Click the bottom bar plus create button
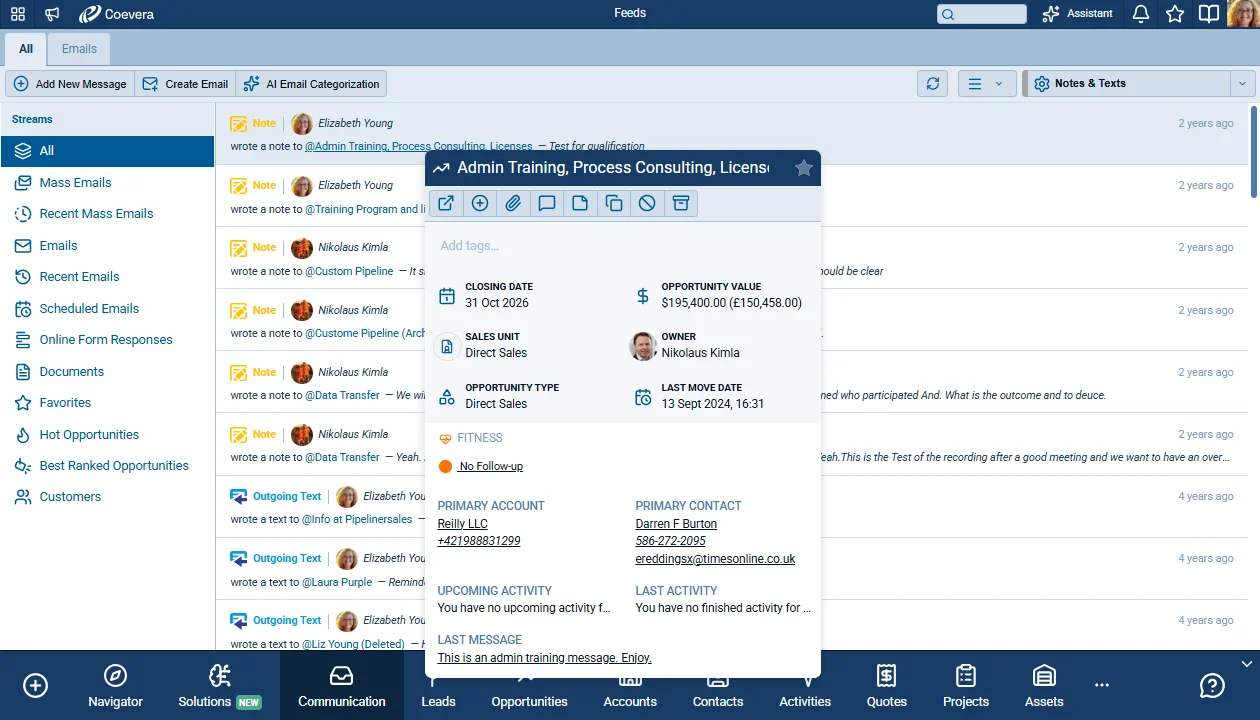 click(x=35, y=685)
